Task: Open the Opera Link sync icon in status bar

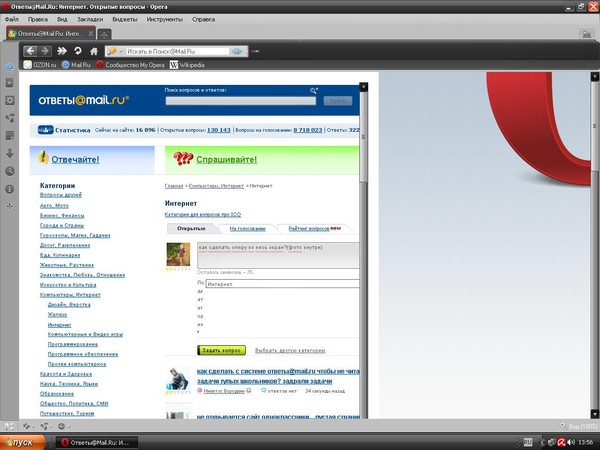Action: pos(28,426)
